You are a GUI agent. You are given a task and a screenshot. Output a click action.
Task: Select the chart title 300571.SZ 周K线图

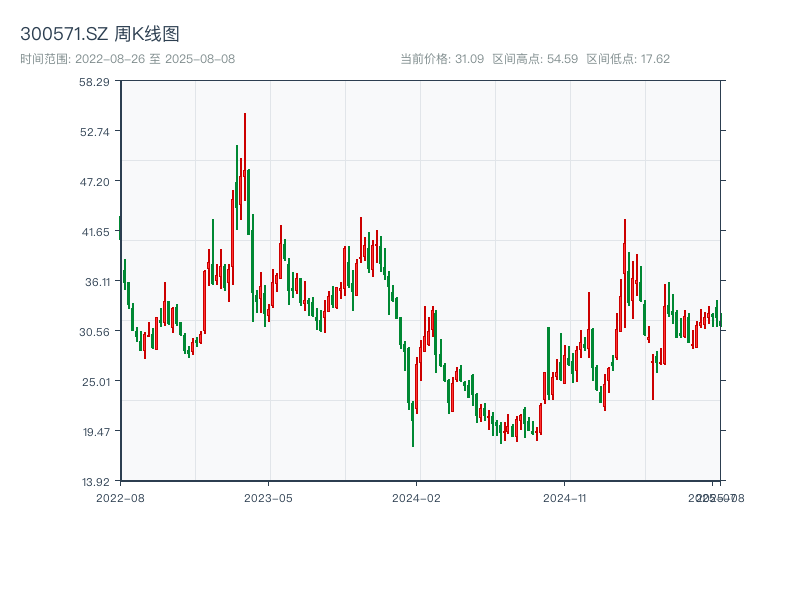tap(99, 34)
